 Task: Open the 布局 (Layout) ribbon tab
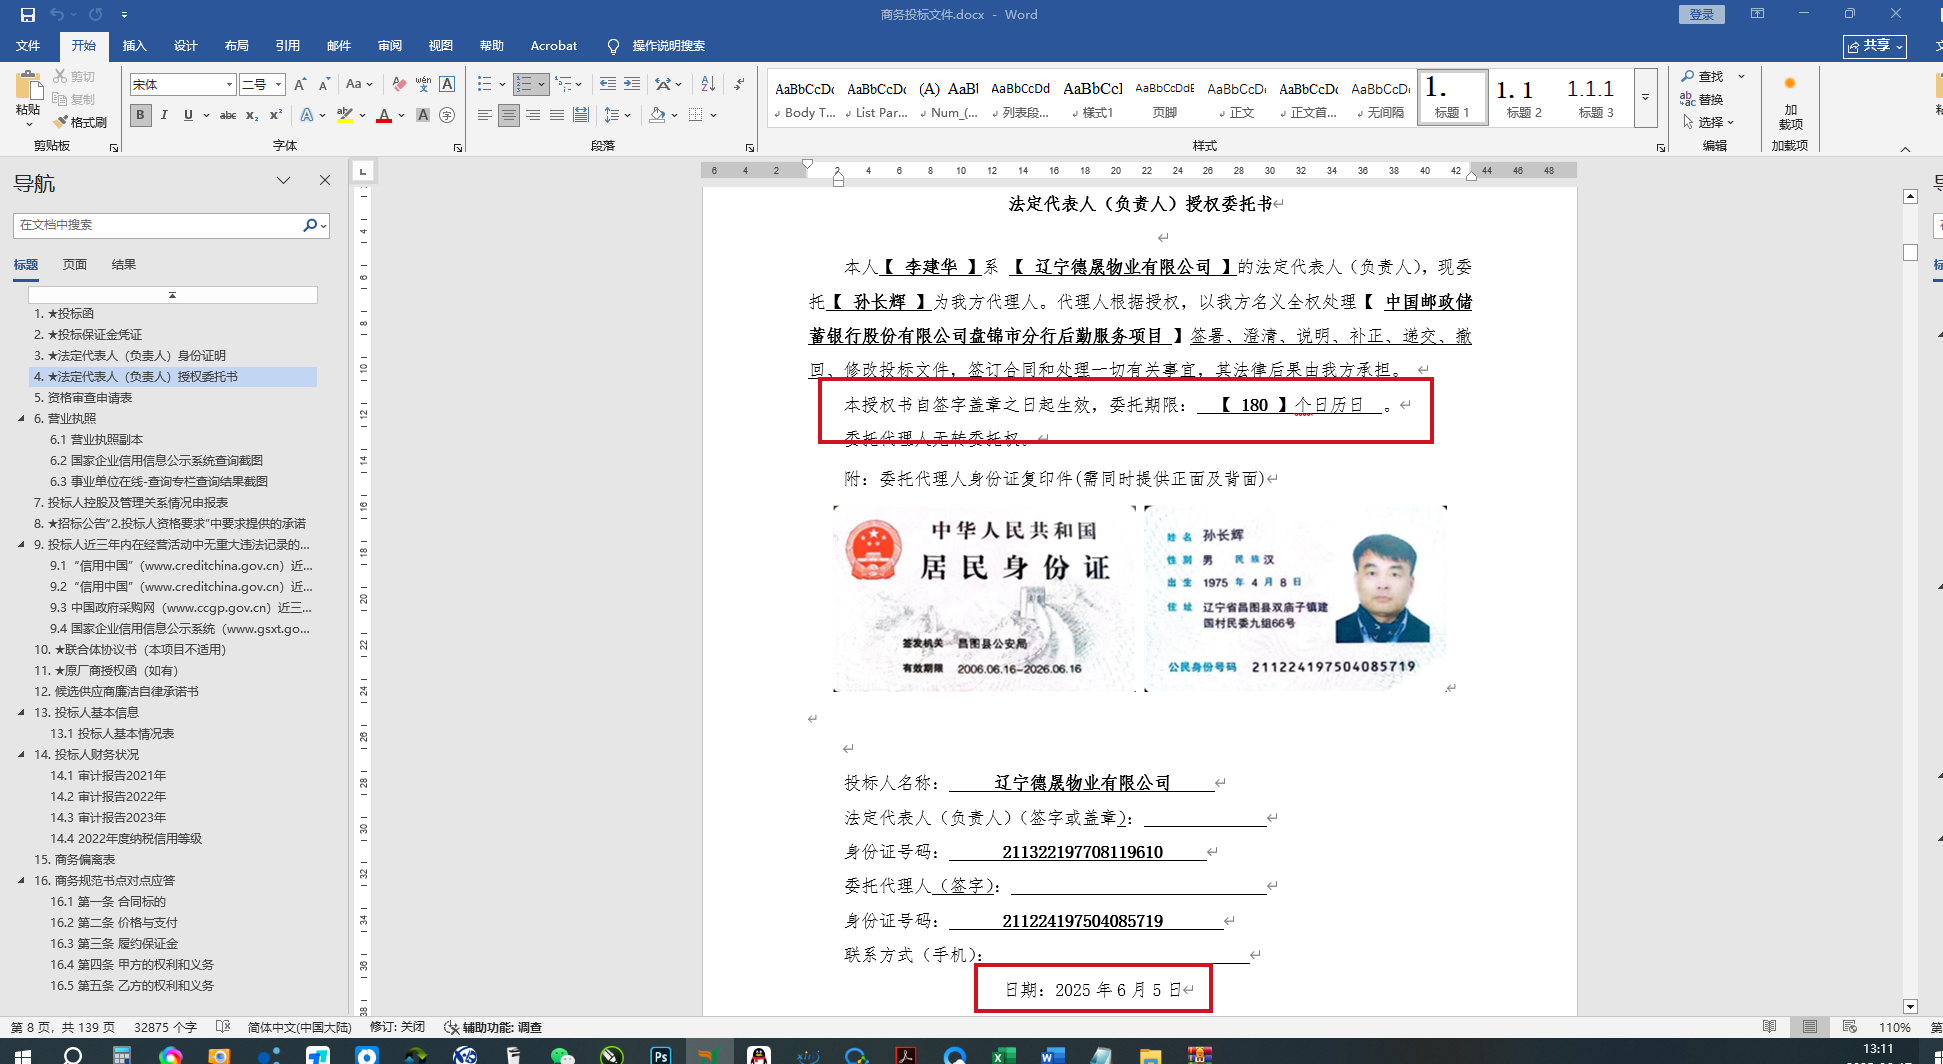click(x=237, y=46)
